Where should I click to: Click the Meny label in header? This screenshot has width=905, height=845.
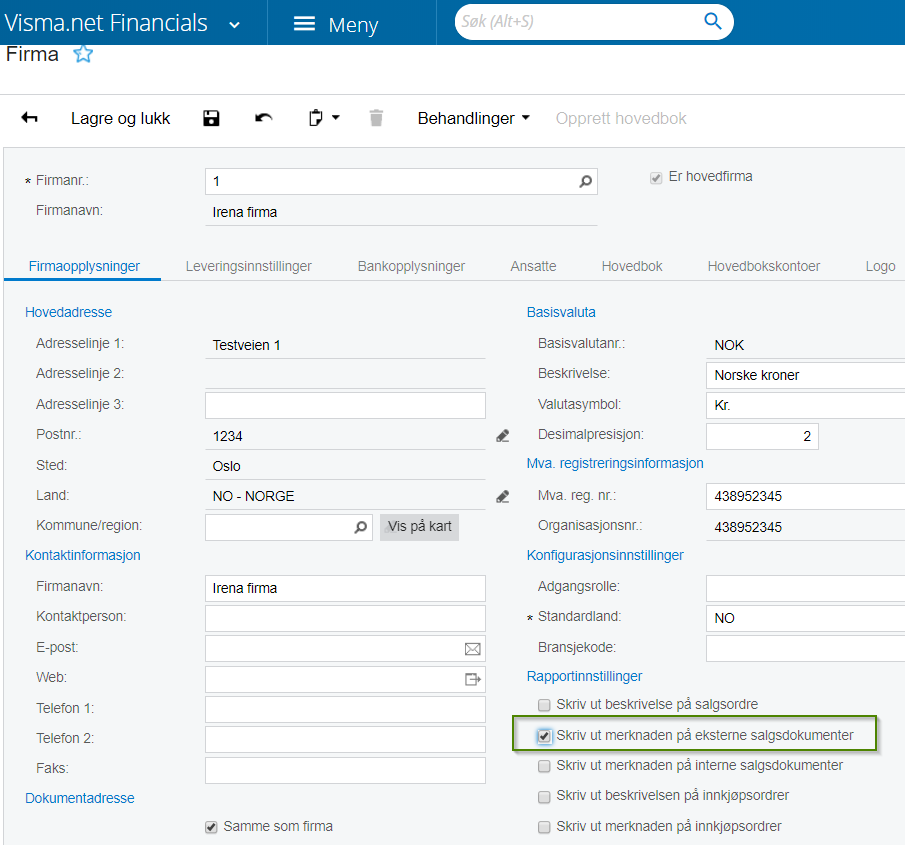pyautogui.click(x=353, y=25)
